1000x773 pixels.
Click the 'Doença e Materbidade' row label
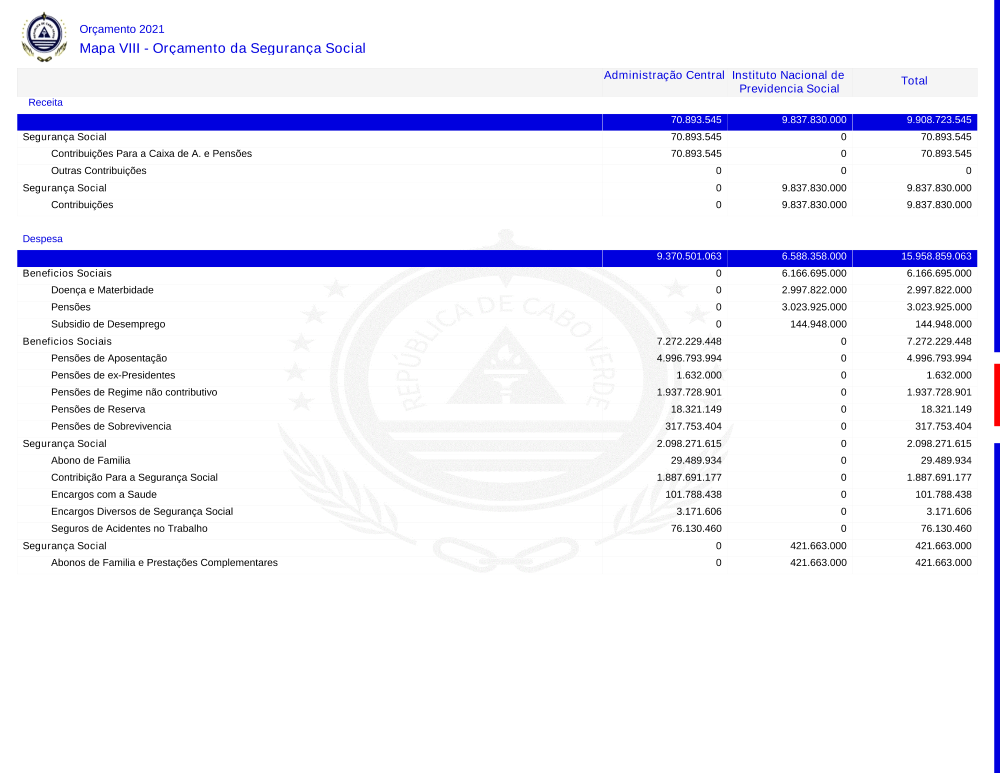tap(102, 290)
